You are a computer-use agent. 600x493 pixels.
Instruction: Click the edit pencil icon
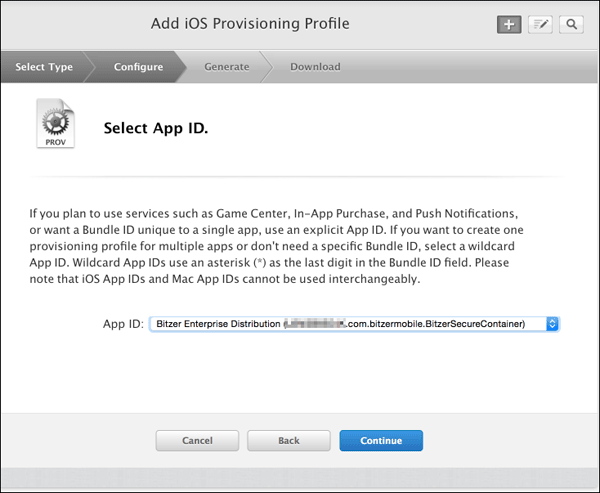coord(540,24)
